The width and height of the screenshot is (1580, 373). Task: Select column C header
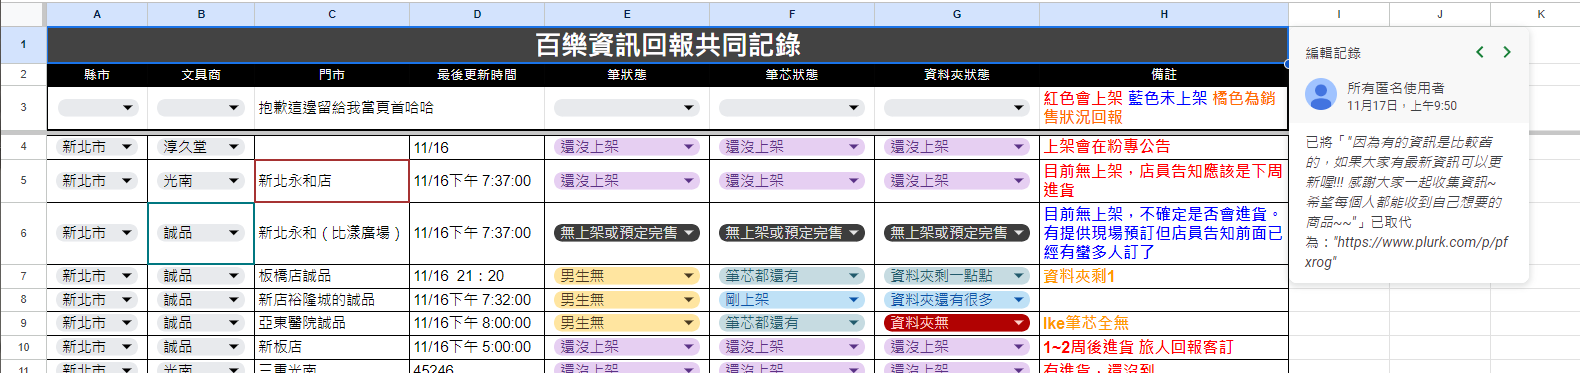[x=332, y=14]
